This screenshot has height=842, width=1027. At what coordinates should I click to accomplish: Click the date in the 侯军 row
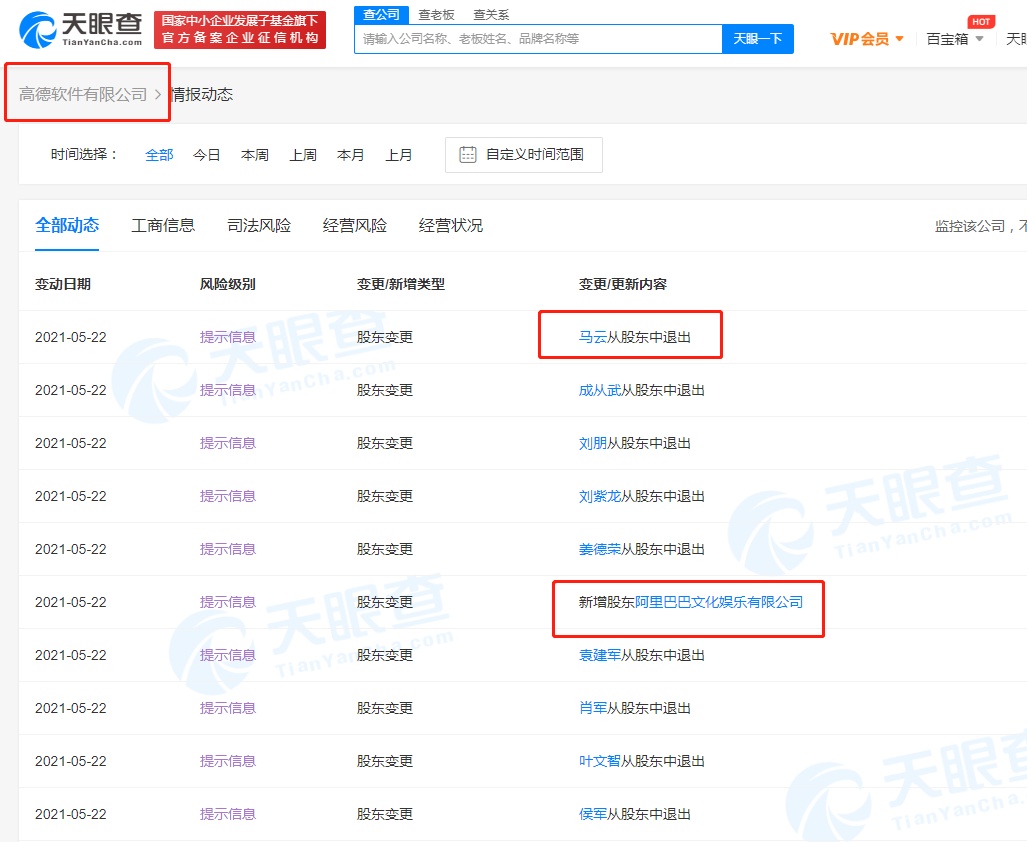click(71, 815)
